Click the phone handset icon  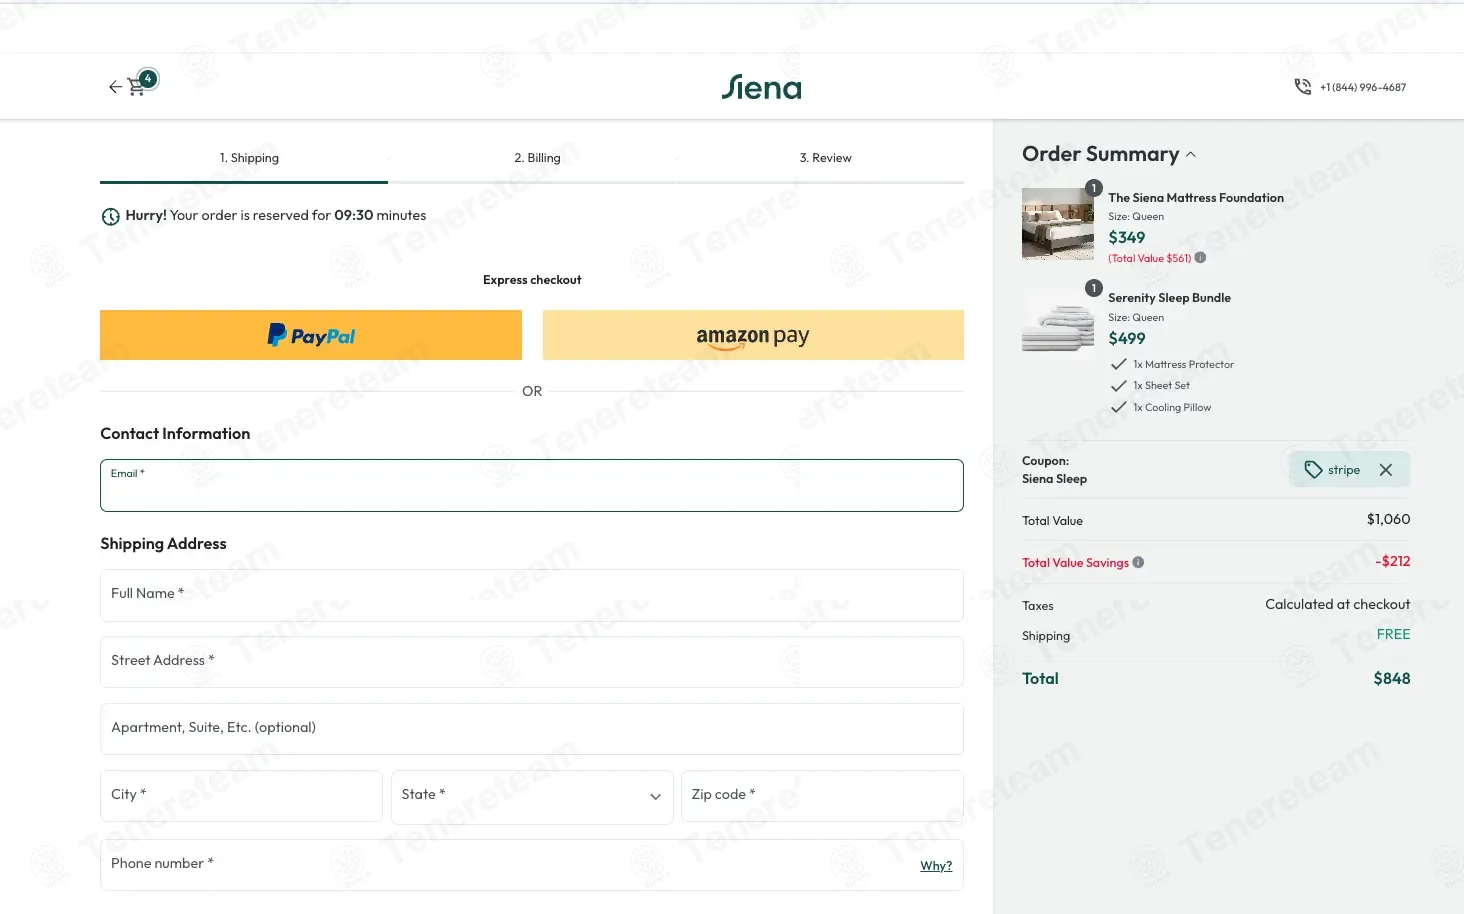pos(1302,87)
